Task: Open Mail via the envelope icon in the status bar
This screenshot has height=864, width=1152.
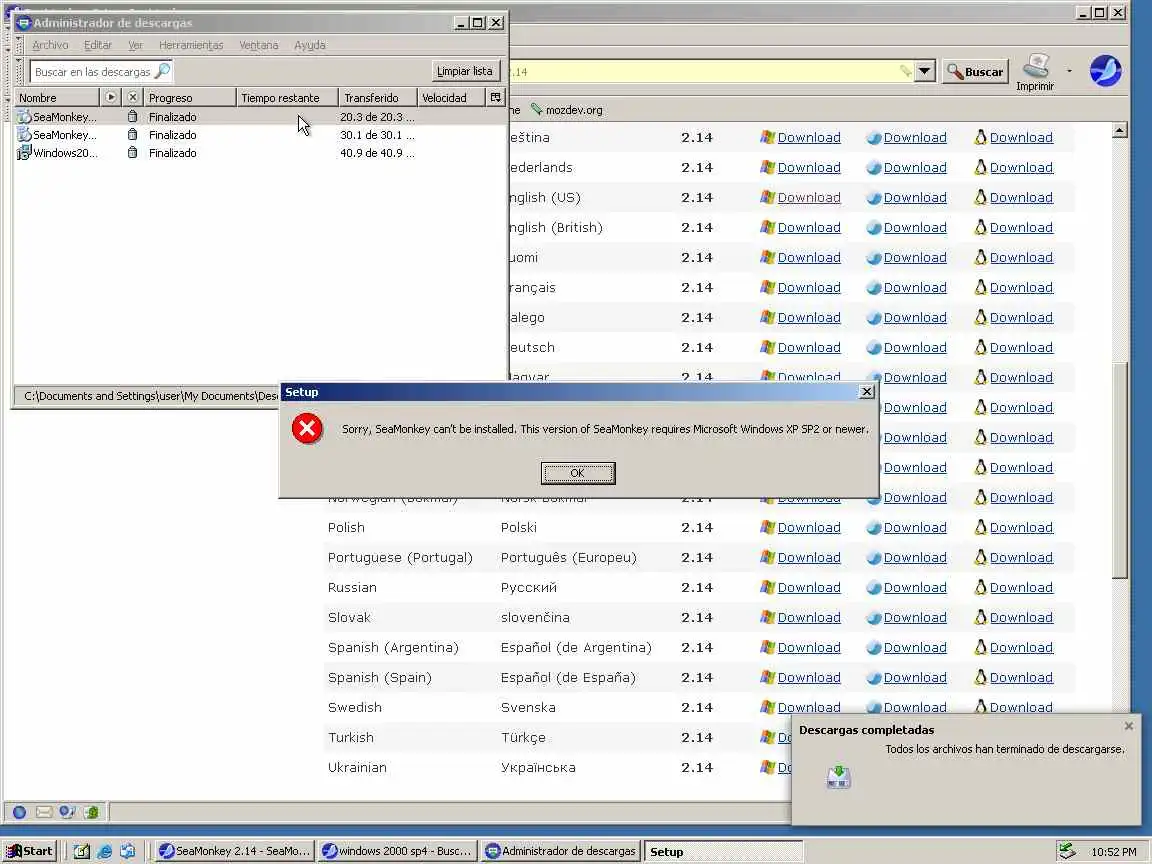Action: (44, 812)
